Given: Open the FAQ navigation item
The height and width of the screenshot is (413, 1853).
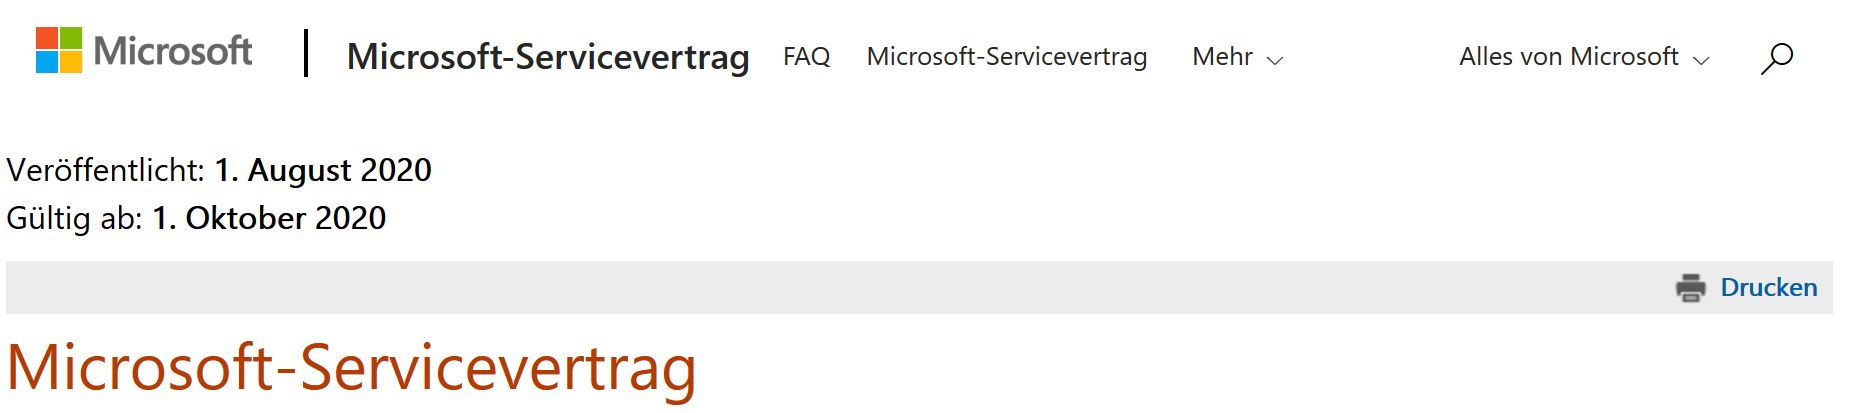Looking at the screenshot, I should tap(806, 57).
